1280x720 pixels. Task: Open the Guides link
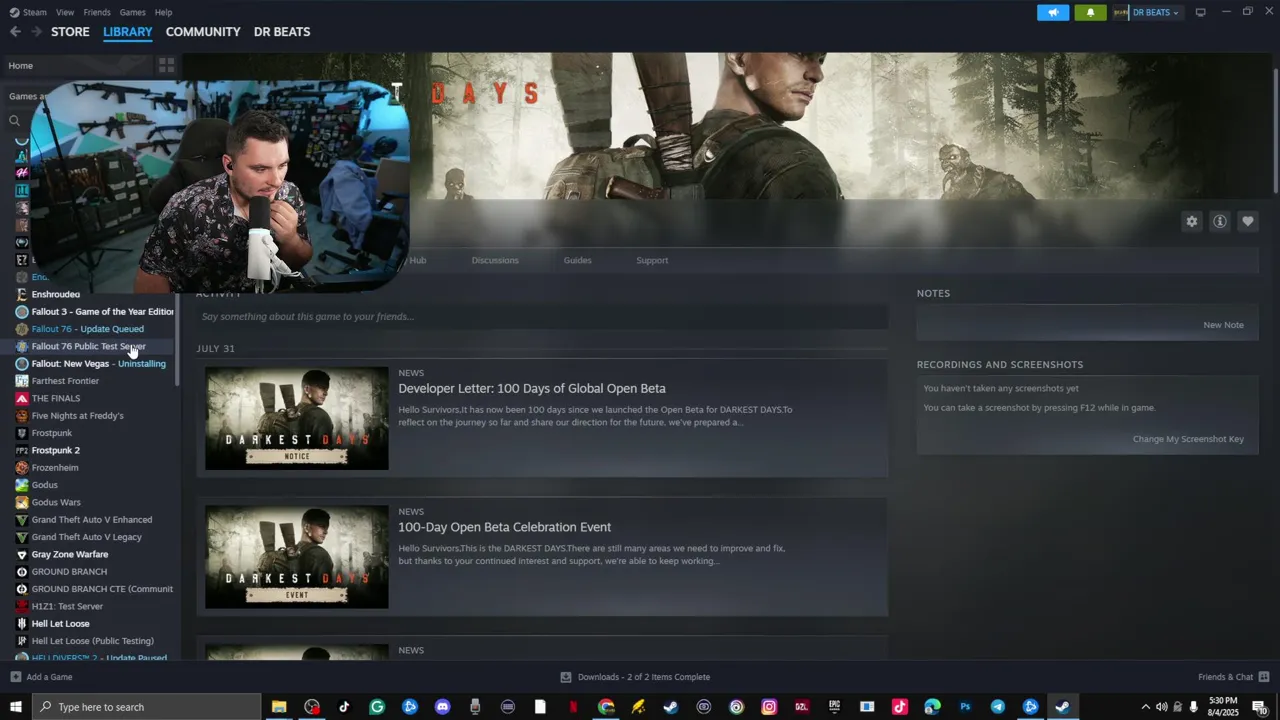pos(577,260)
